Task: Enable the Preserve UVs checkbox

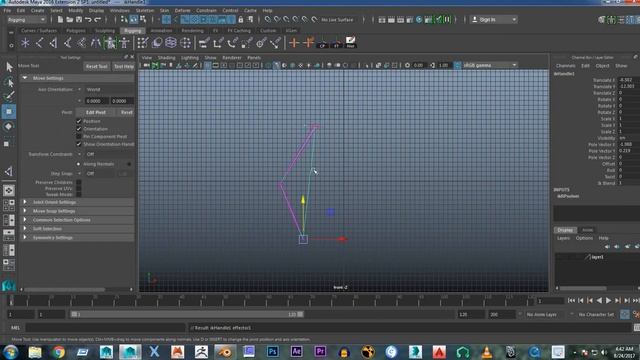Action: pyautogui.click(x=79, y=189)
